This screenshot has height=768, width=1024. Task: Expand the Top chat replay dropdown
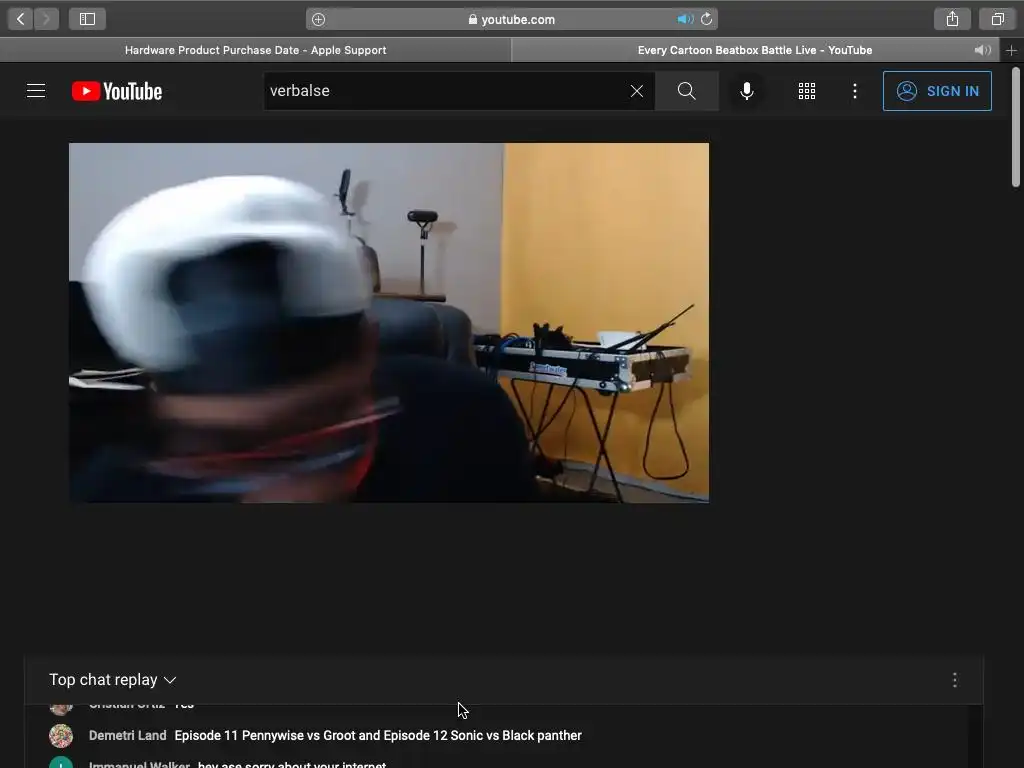coord(113,680)
